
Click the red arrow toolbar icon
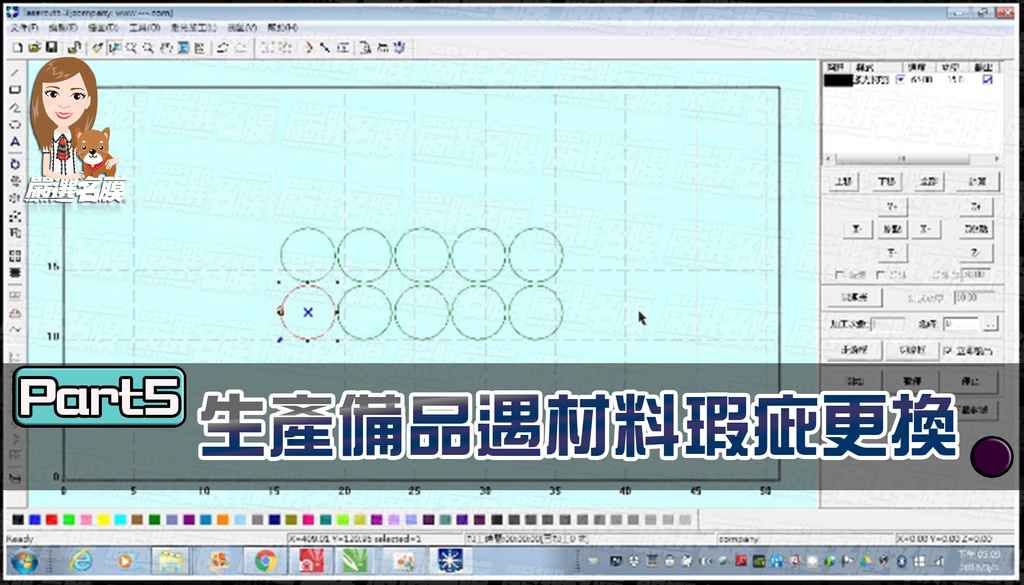tap(308, 47)
